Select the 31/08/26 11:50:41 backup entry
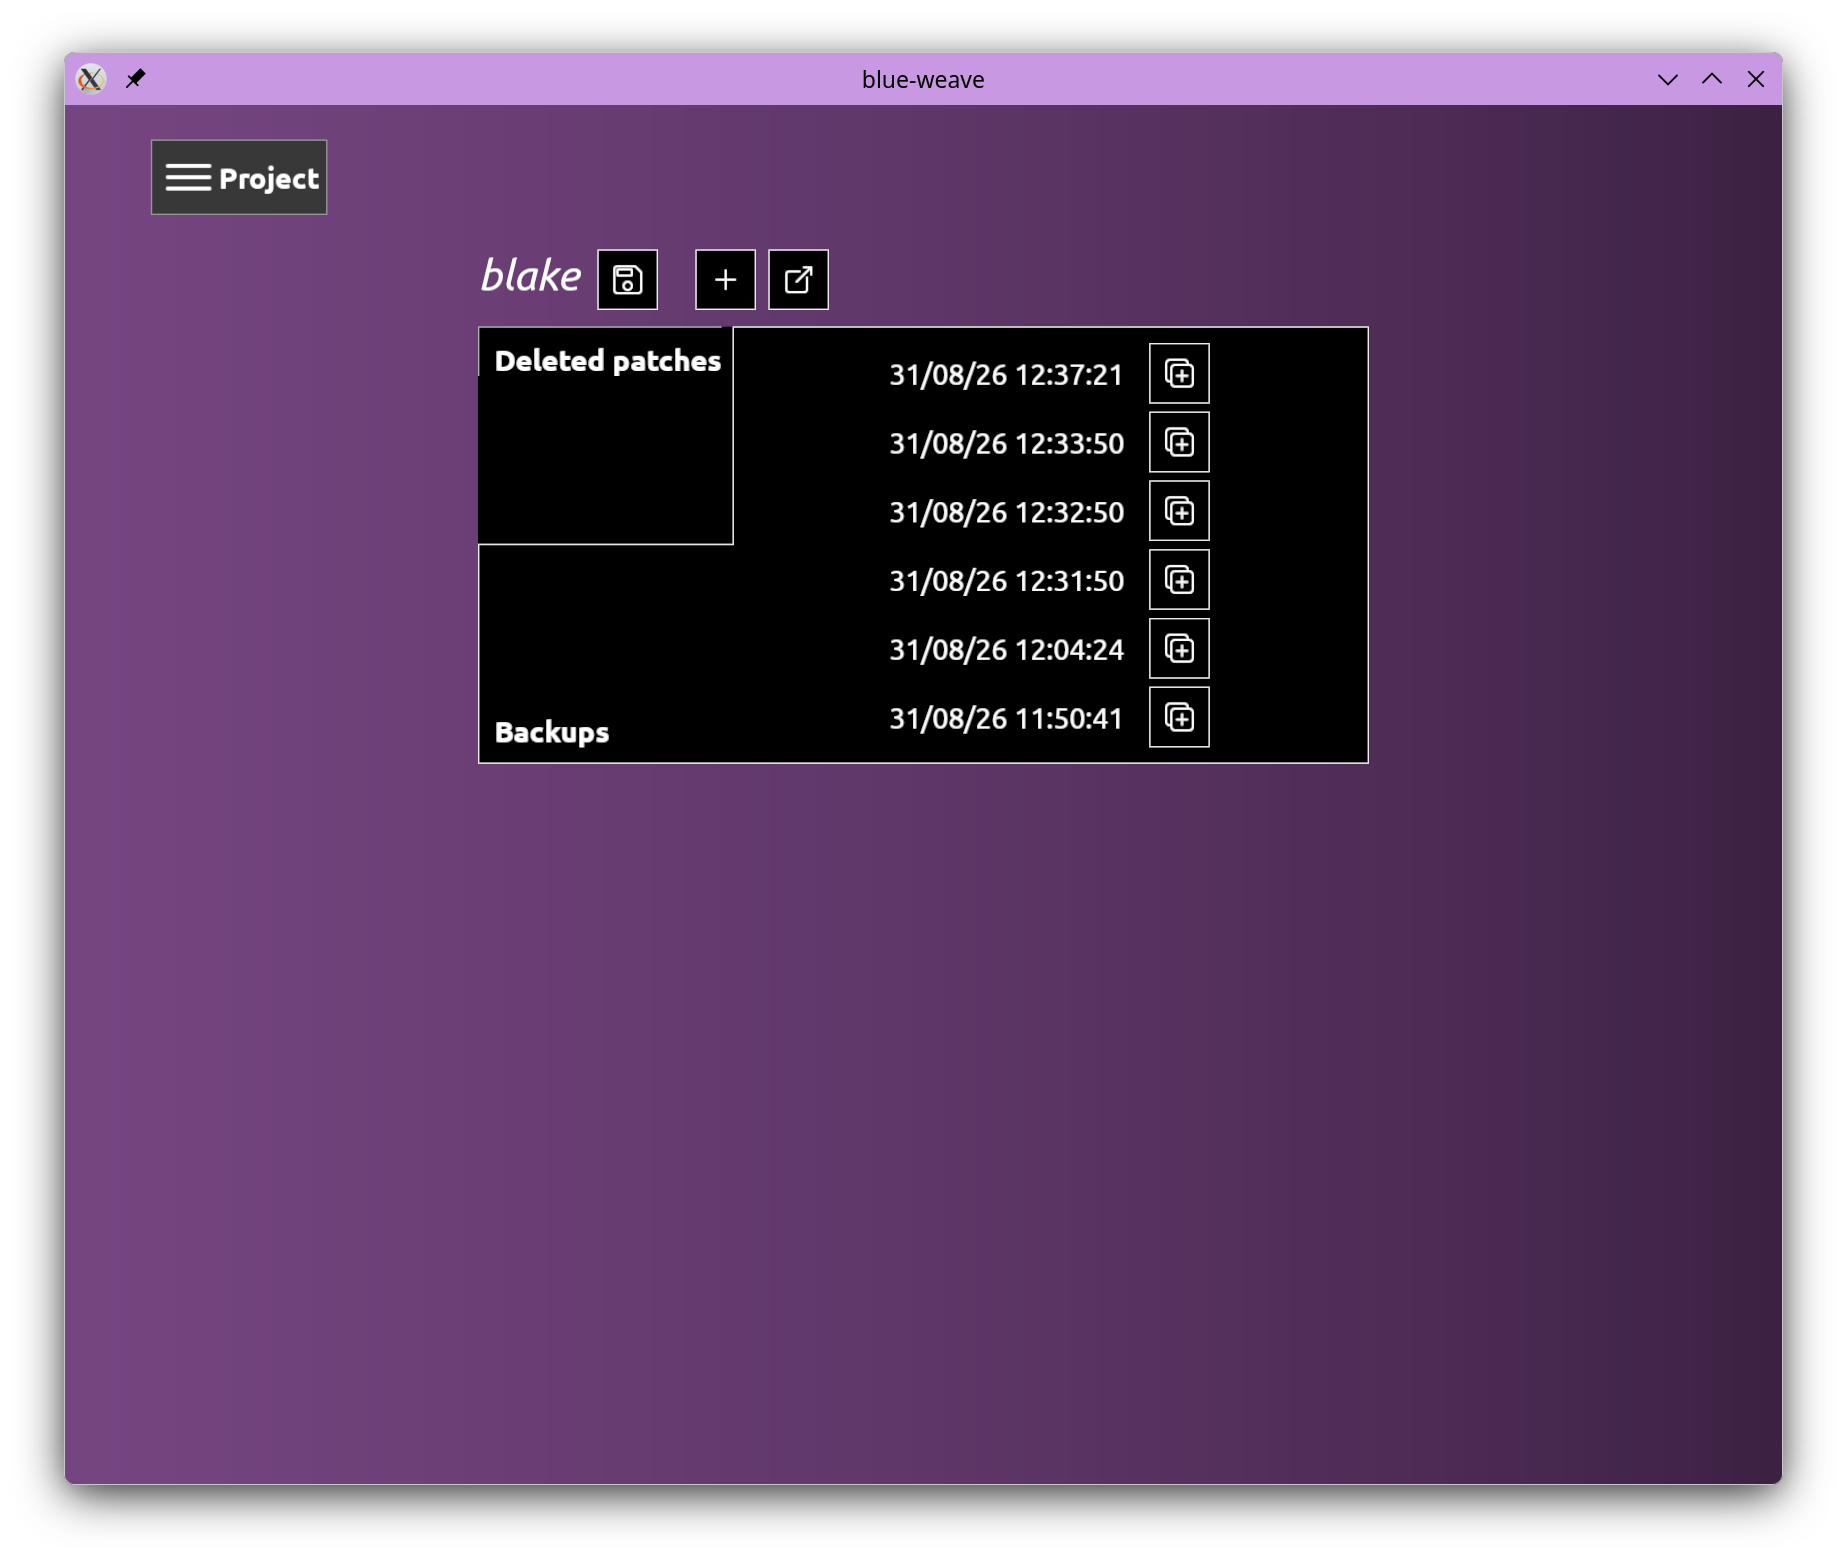Screen dimensions: 1847x1561 coord(1006,718)
